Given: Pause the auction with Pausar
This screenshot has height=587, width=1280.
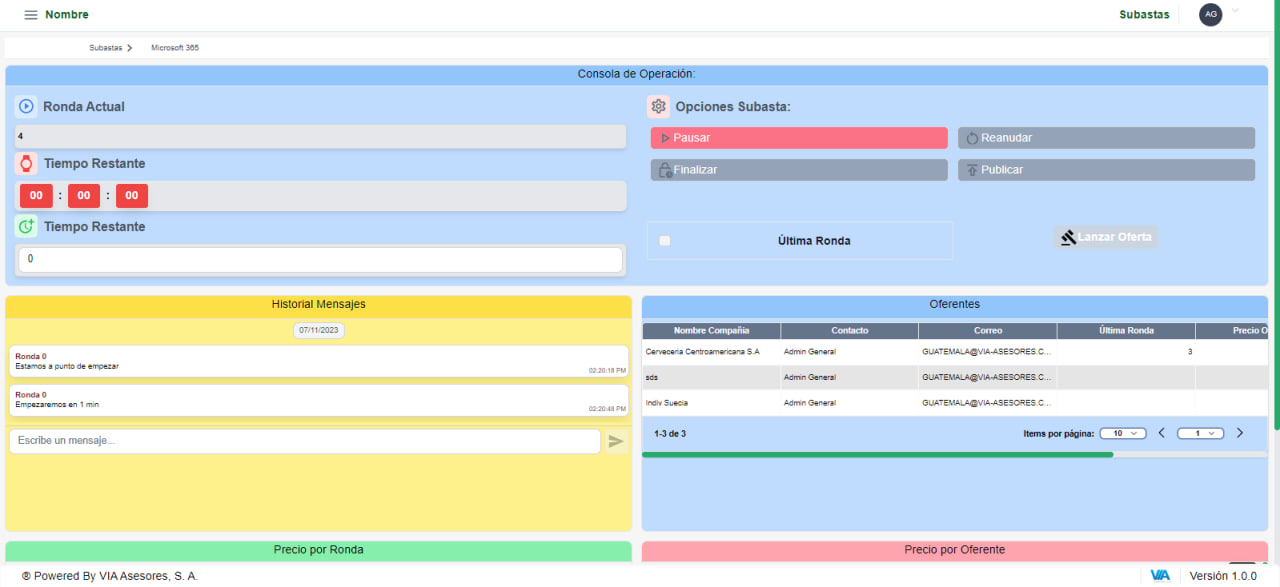Looking at the screenshot, I should coord(799,138).
